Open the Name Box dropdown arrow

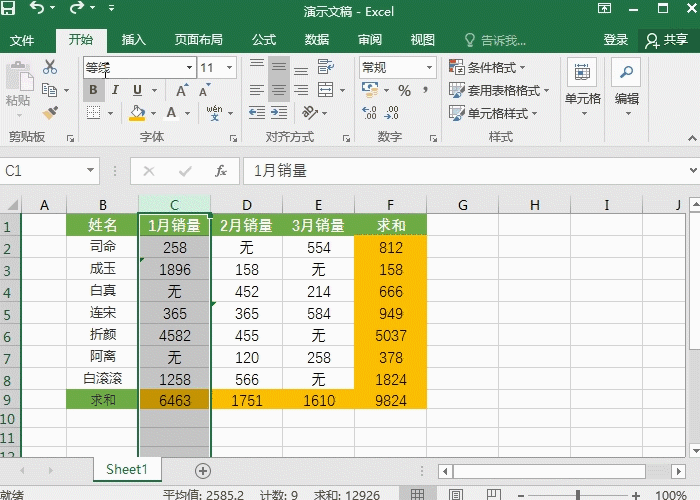91,170
